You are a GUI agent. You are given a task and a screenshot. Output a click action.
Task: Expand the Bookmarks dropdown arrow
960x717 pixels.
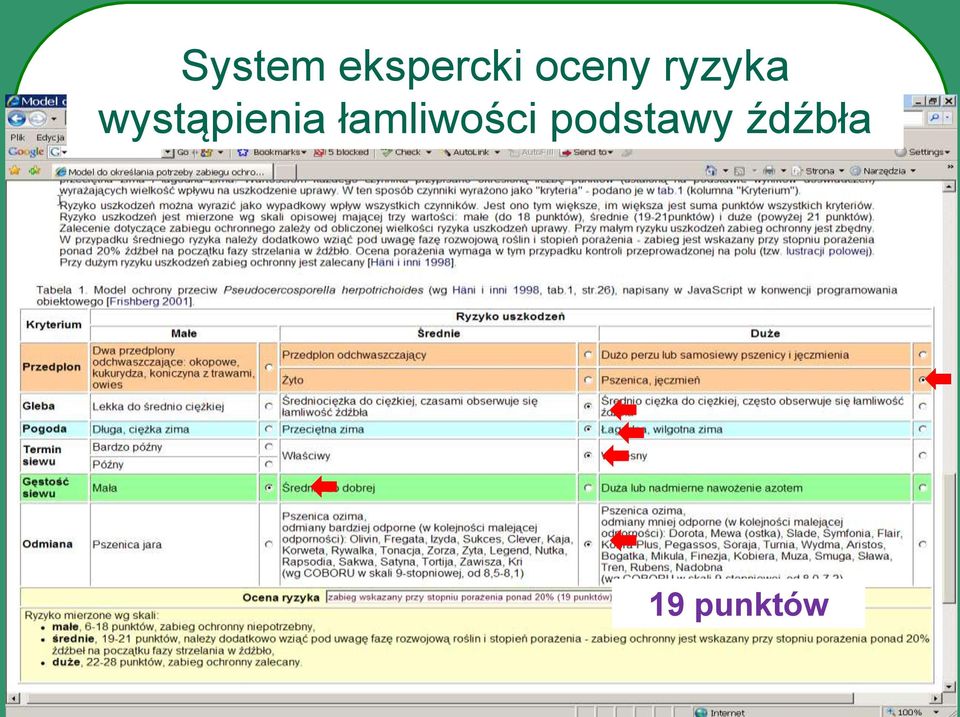[304, 152]
